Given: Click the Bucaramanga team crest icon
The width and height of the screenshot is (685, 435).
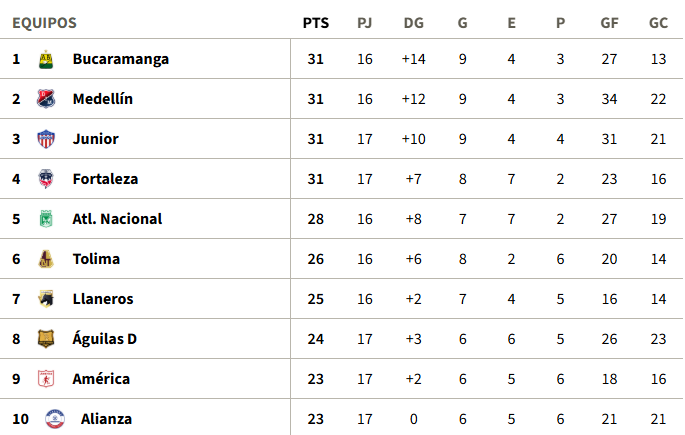Looking at the screenshot, I should (45, 60).
